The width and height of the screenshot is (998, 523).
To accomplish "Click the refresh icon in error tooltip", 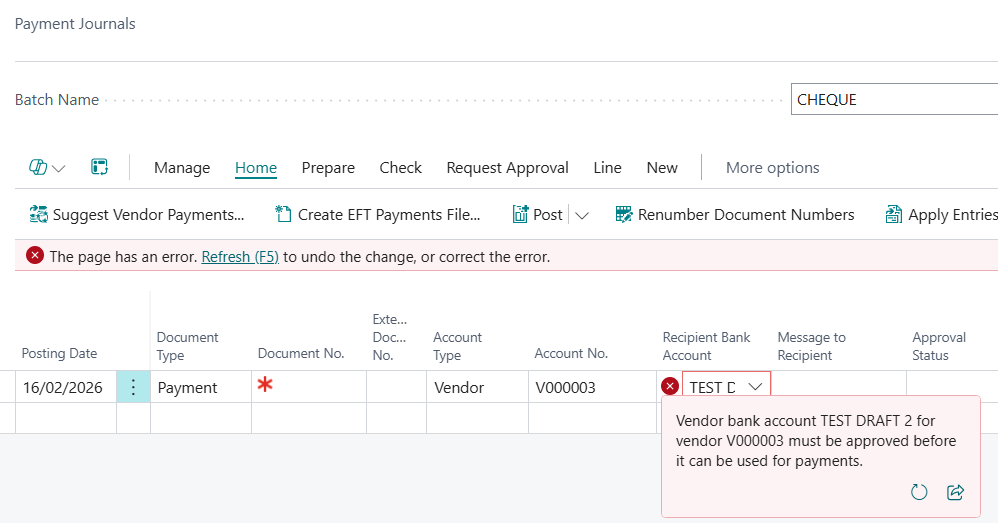I will tap(919, 492).
